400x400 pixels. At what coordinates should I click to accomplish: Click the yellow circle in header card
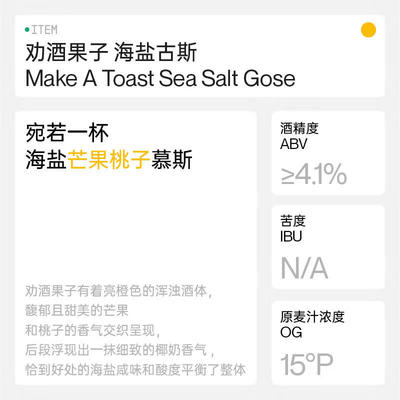368,30
